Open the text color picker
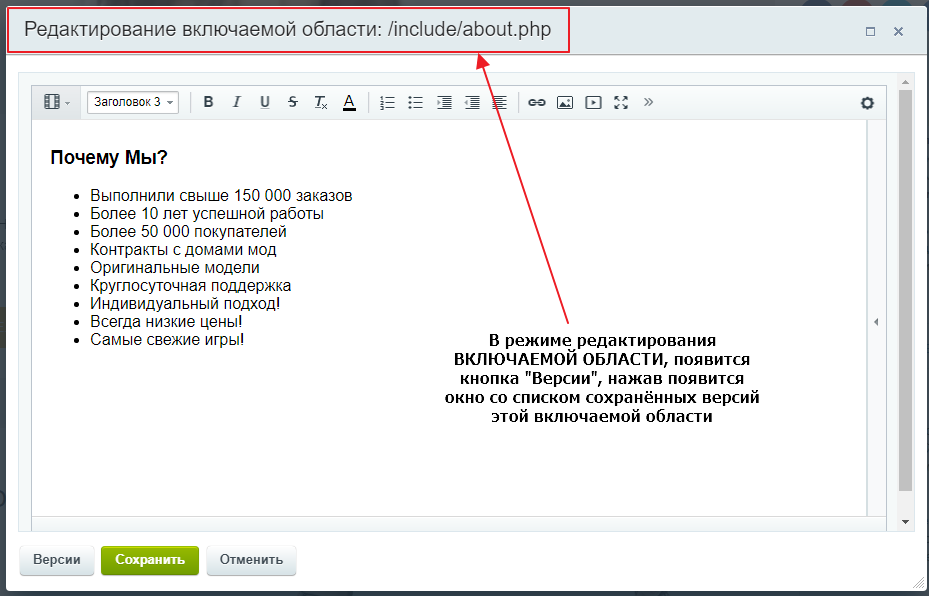929x596 pixels. (x=349, y=102)
